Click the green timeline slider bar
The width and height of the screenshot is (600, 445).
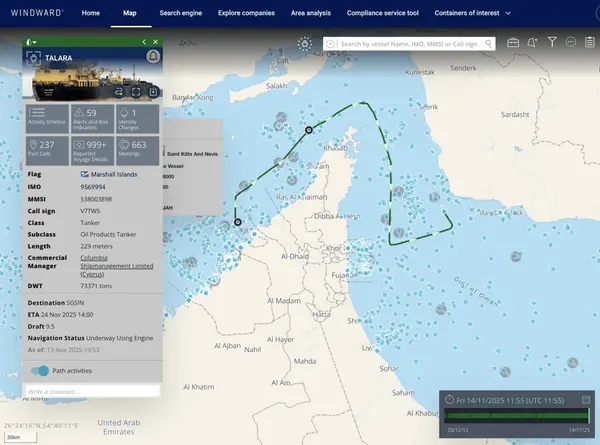(515, 415)
